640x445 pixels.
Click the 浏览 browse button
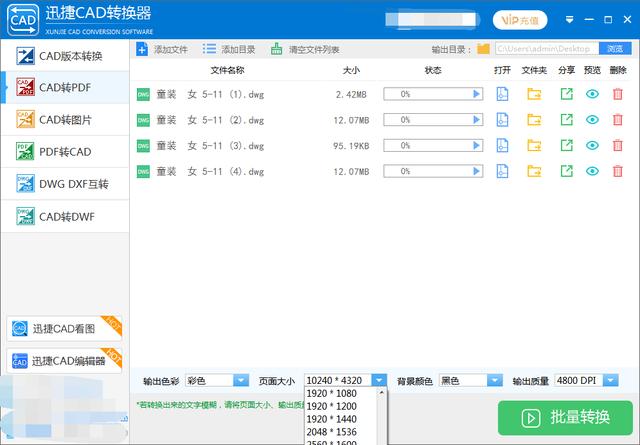[615, 48]
